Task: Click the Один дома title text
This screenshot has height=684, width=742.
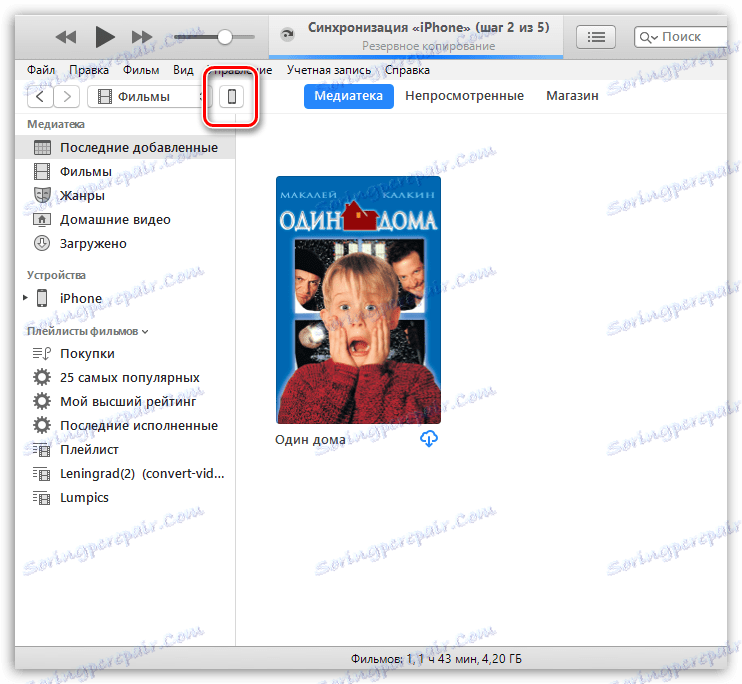Action: 310,440
